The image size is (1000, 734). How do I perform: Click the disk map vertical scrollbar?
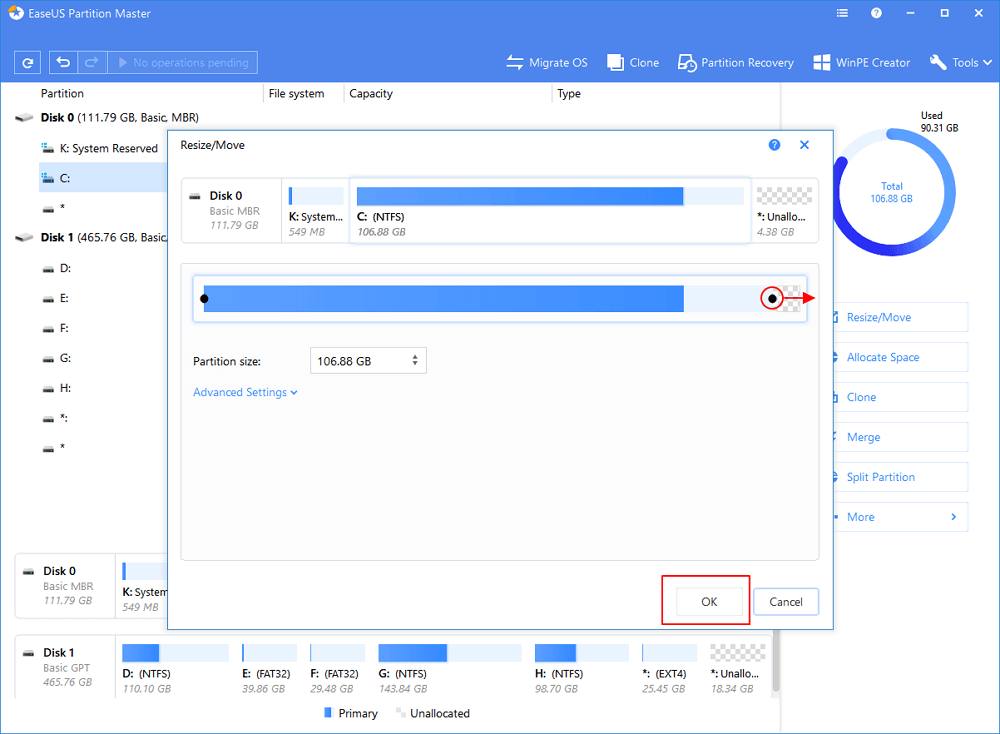point(776,663)
